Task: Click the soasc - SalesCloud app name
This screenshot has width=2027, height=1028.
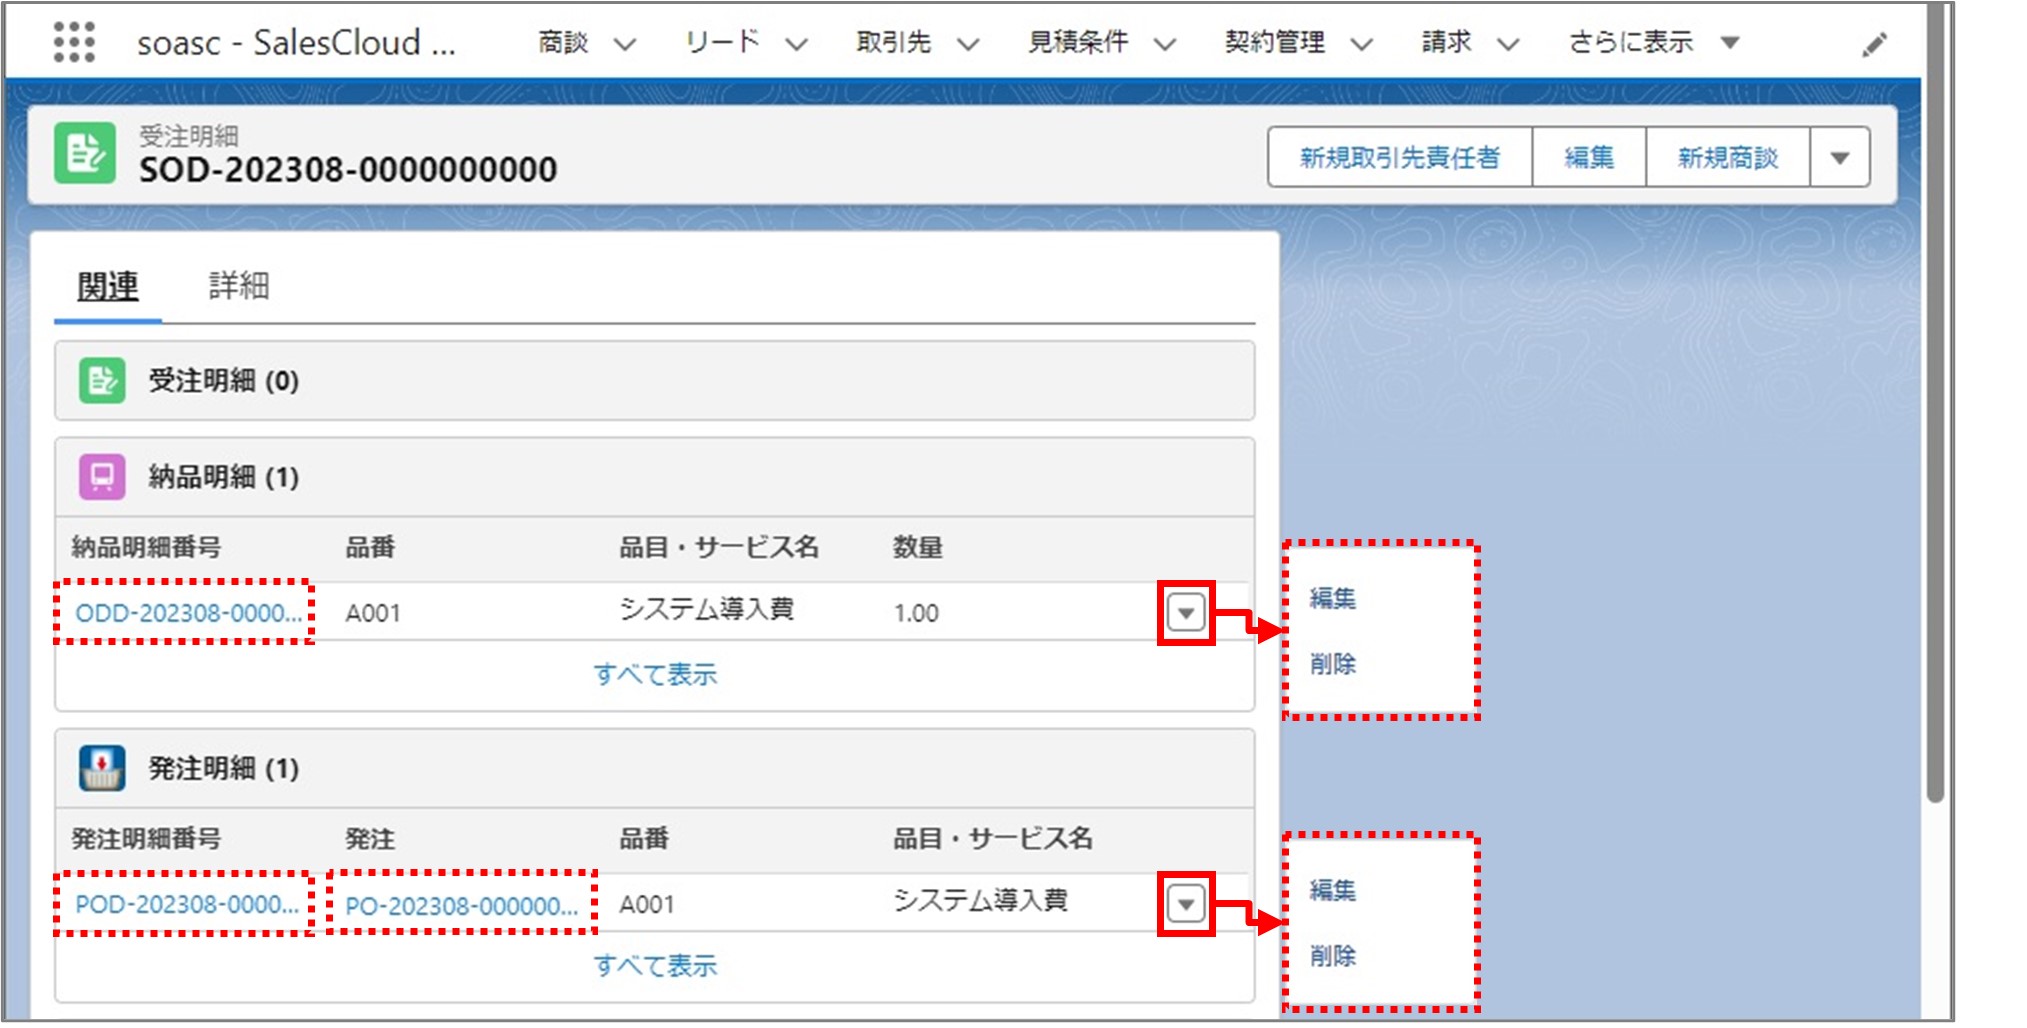Action: point(296,42)
